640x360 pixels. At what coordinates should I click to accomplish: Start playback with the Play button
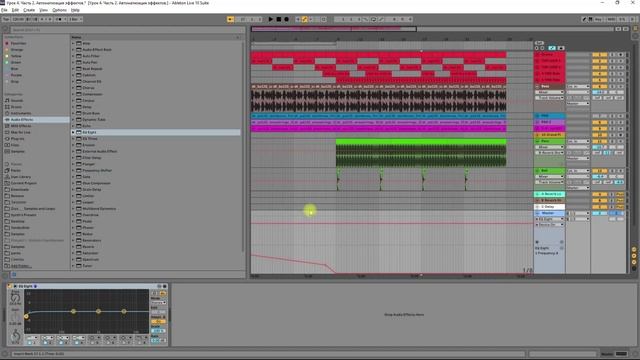[271, 19]
